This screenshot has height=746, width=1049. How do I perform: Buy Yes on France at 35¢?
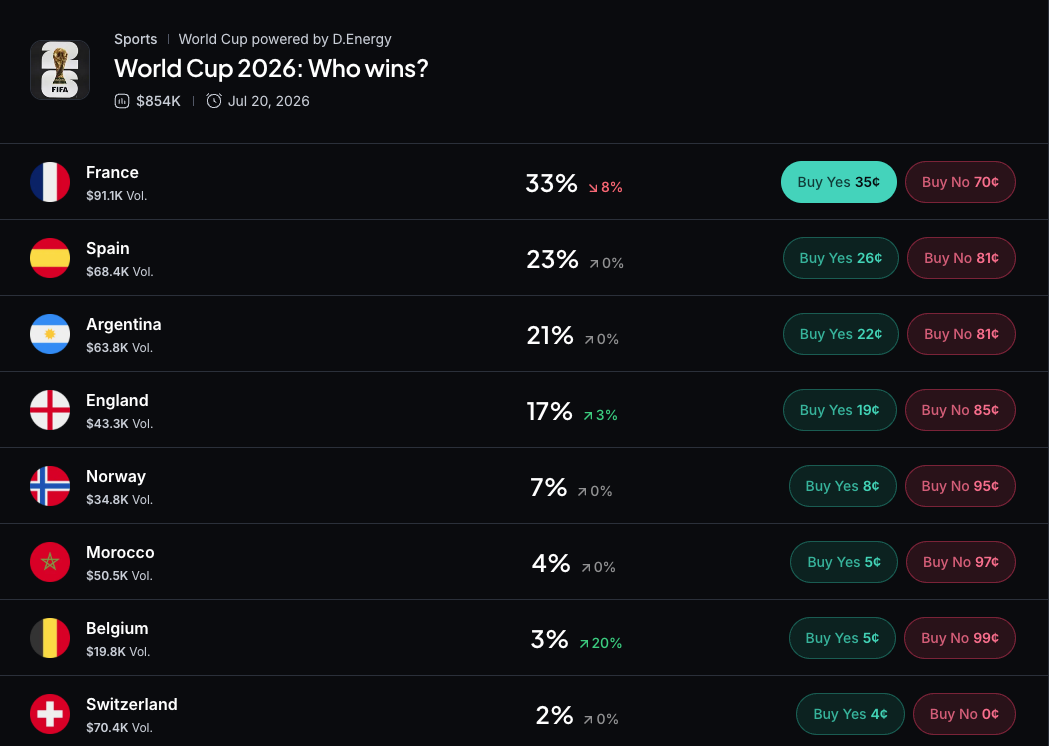(x=839, y=182)
